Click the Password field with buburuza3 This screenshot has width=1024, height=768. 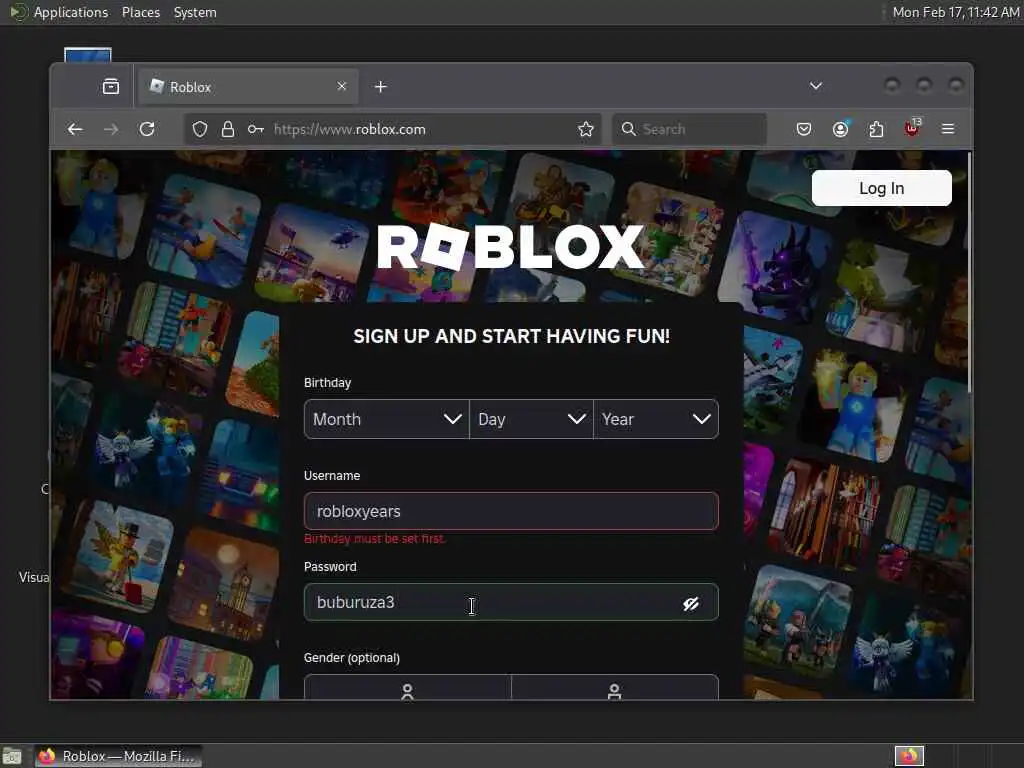pyautogui.click(x=511, y=602)
